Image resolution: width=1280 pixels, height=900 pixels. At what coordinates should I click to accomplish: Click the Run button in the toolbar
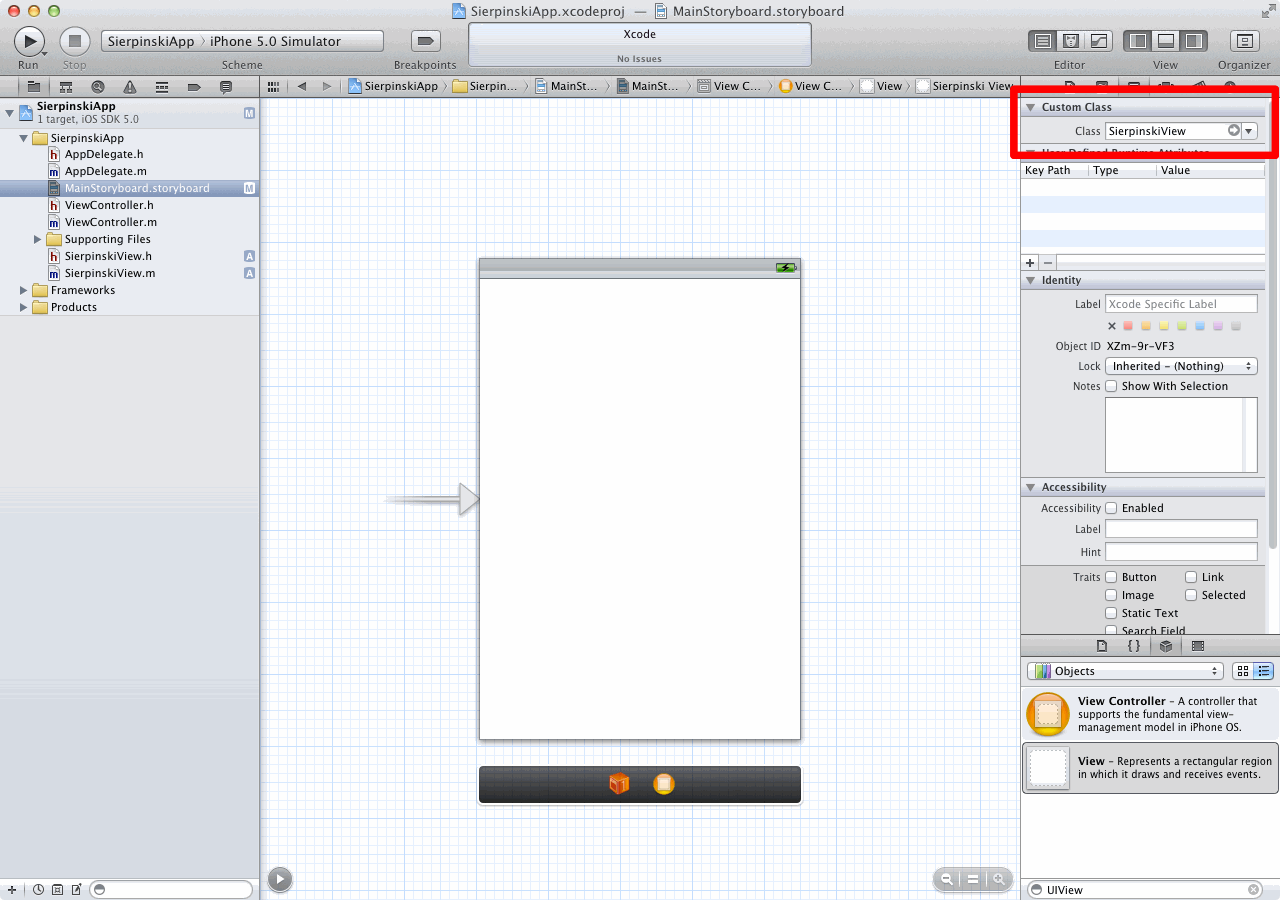pyautogui.click(x=29, y=41)
